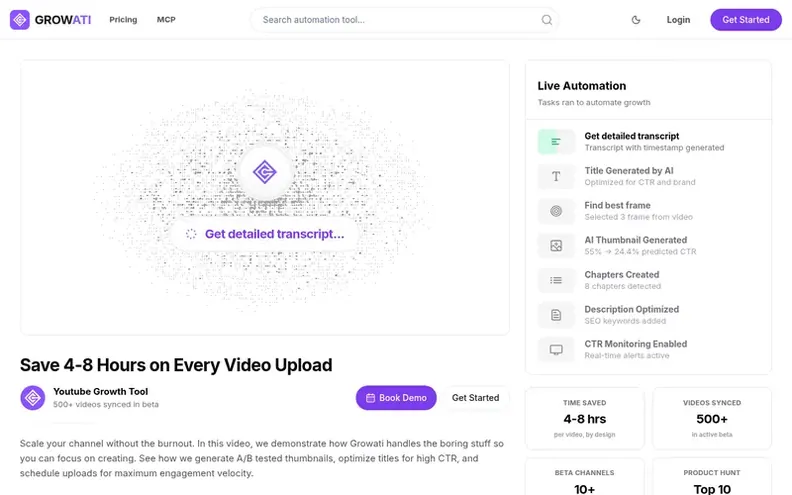
Task: Click the Youtube Growth Tool avatar icon
Action: [33, 398]
